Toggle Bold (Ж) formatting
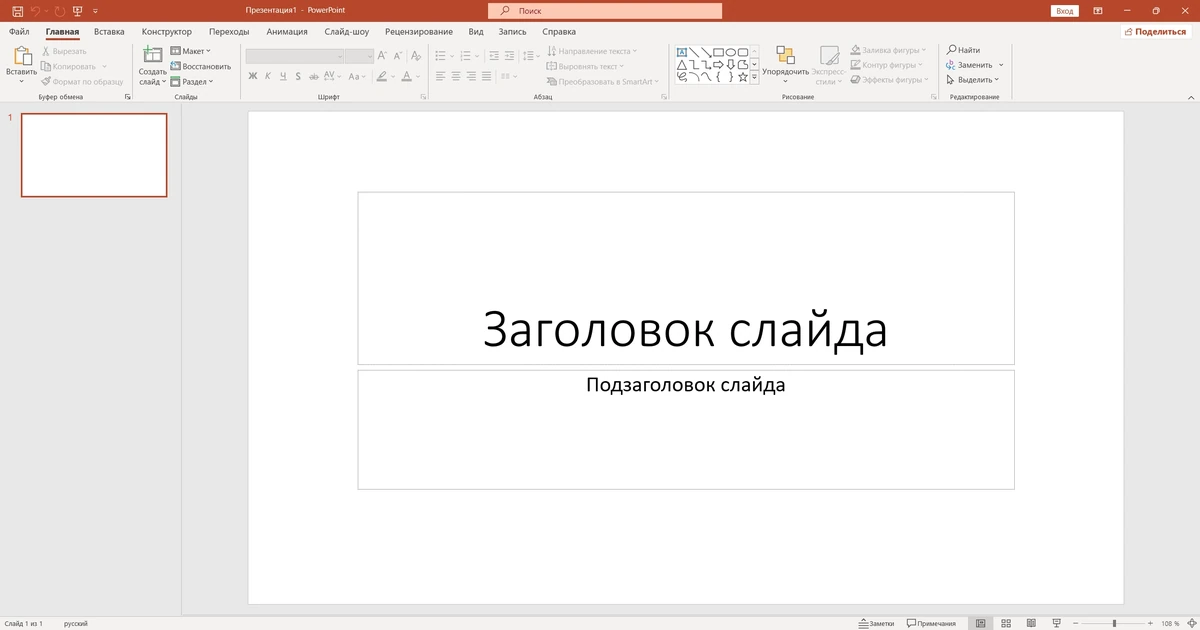This screenshot has height=630, width=1200. click(253, 76)
